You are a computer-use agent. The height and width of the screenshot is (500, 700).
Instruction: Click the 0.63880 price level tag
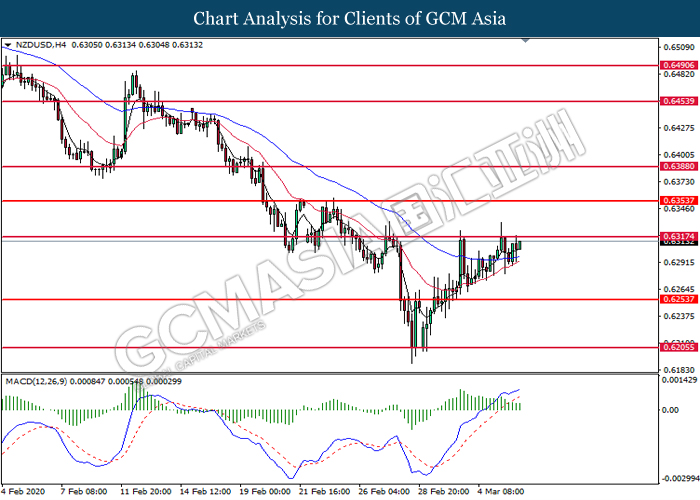click(x=679, y=166)
